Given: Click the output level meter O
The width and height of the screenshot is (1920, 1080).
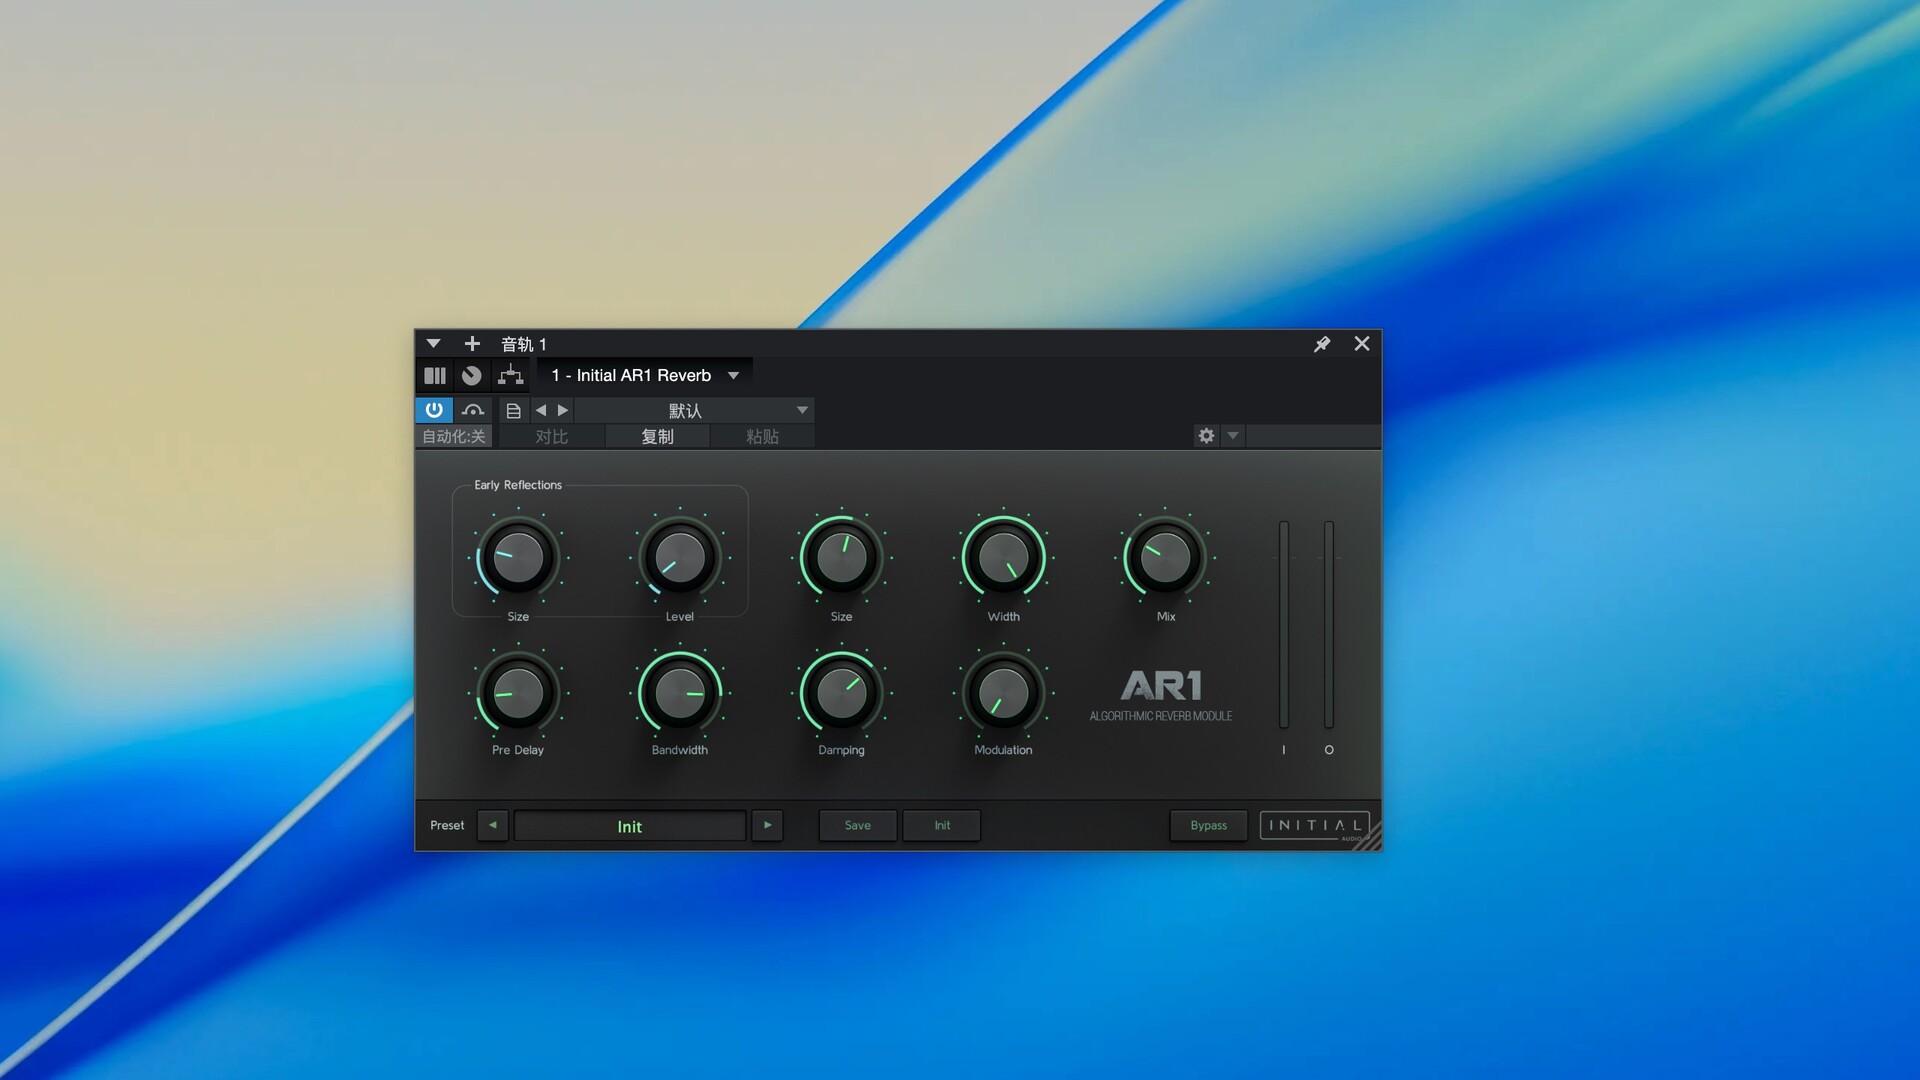Looking at the screenshot, I should (1329, 625).
